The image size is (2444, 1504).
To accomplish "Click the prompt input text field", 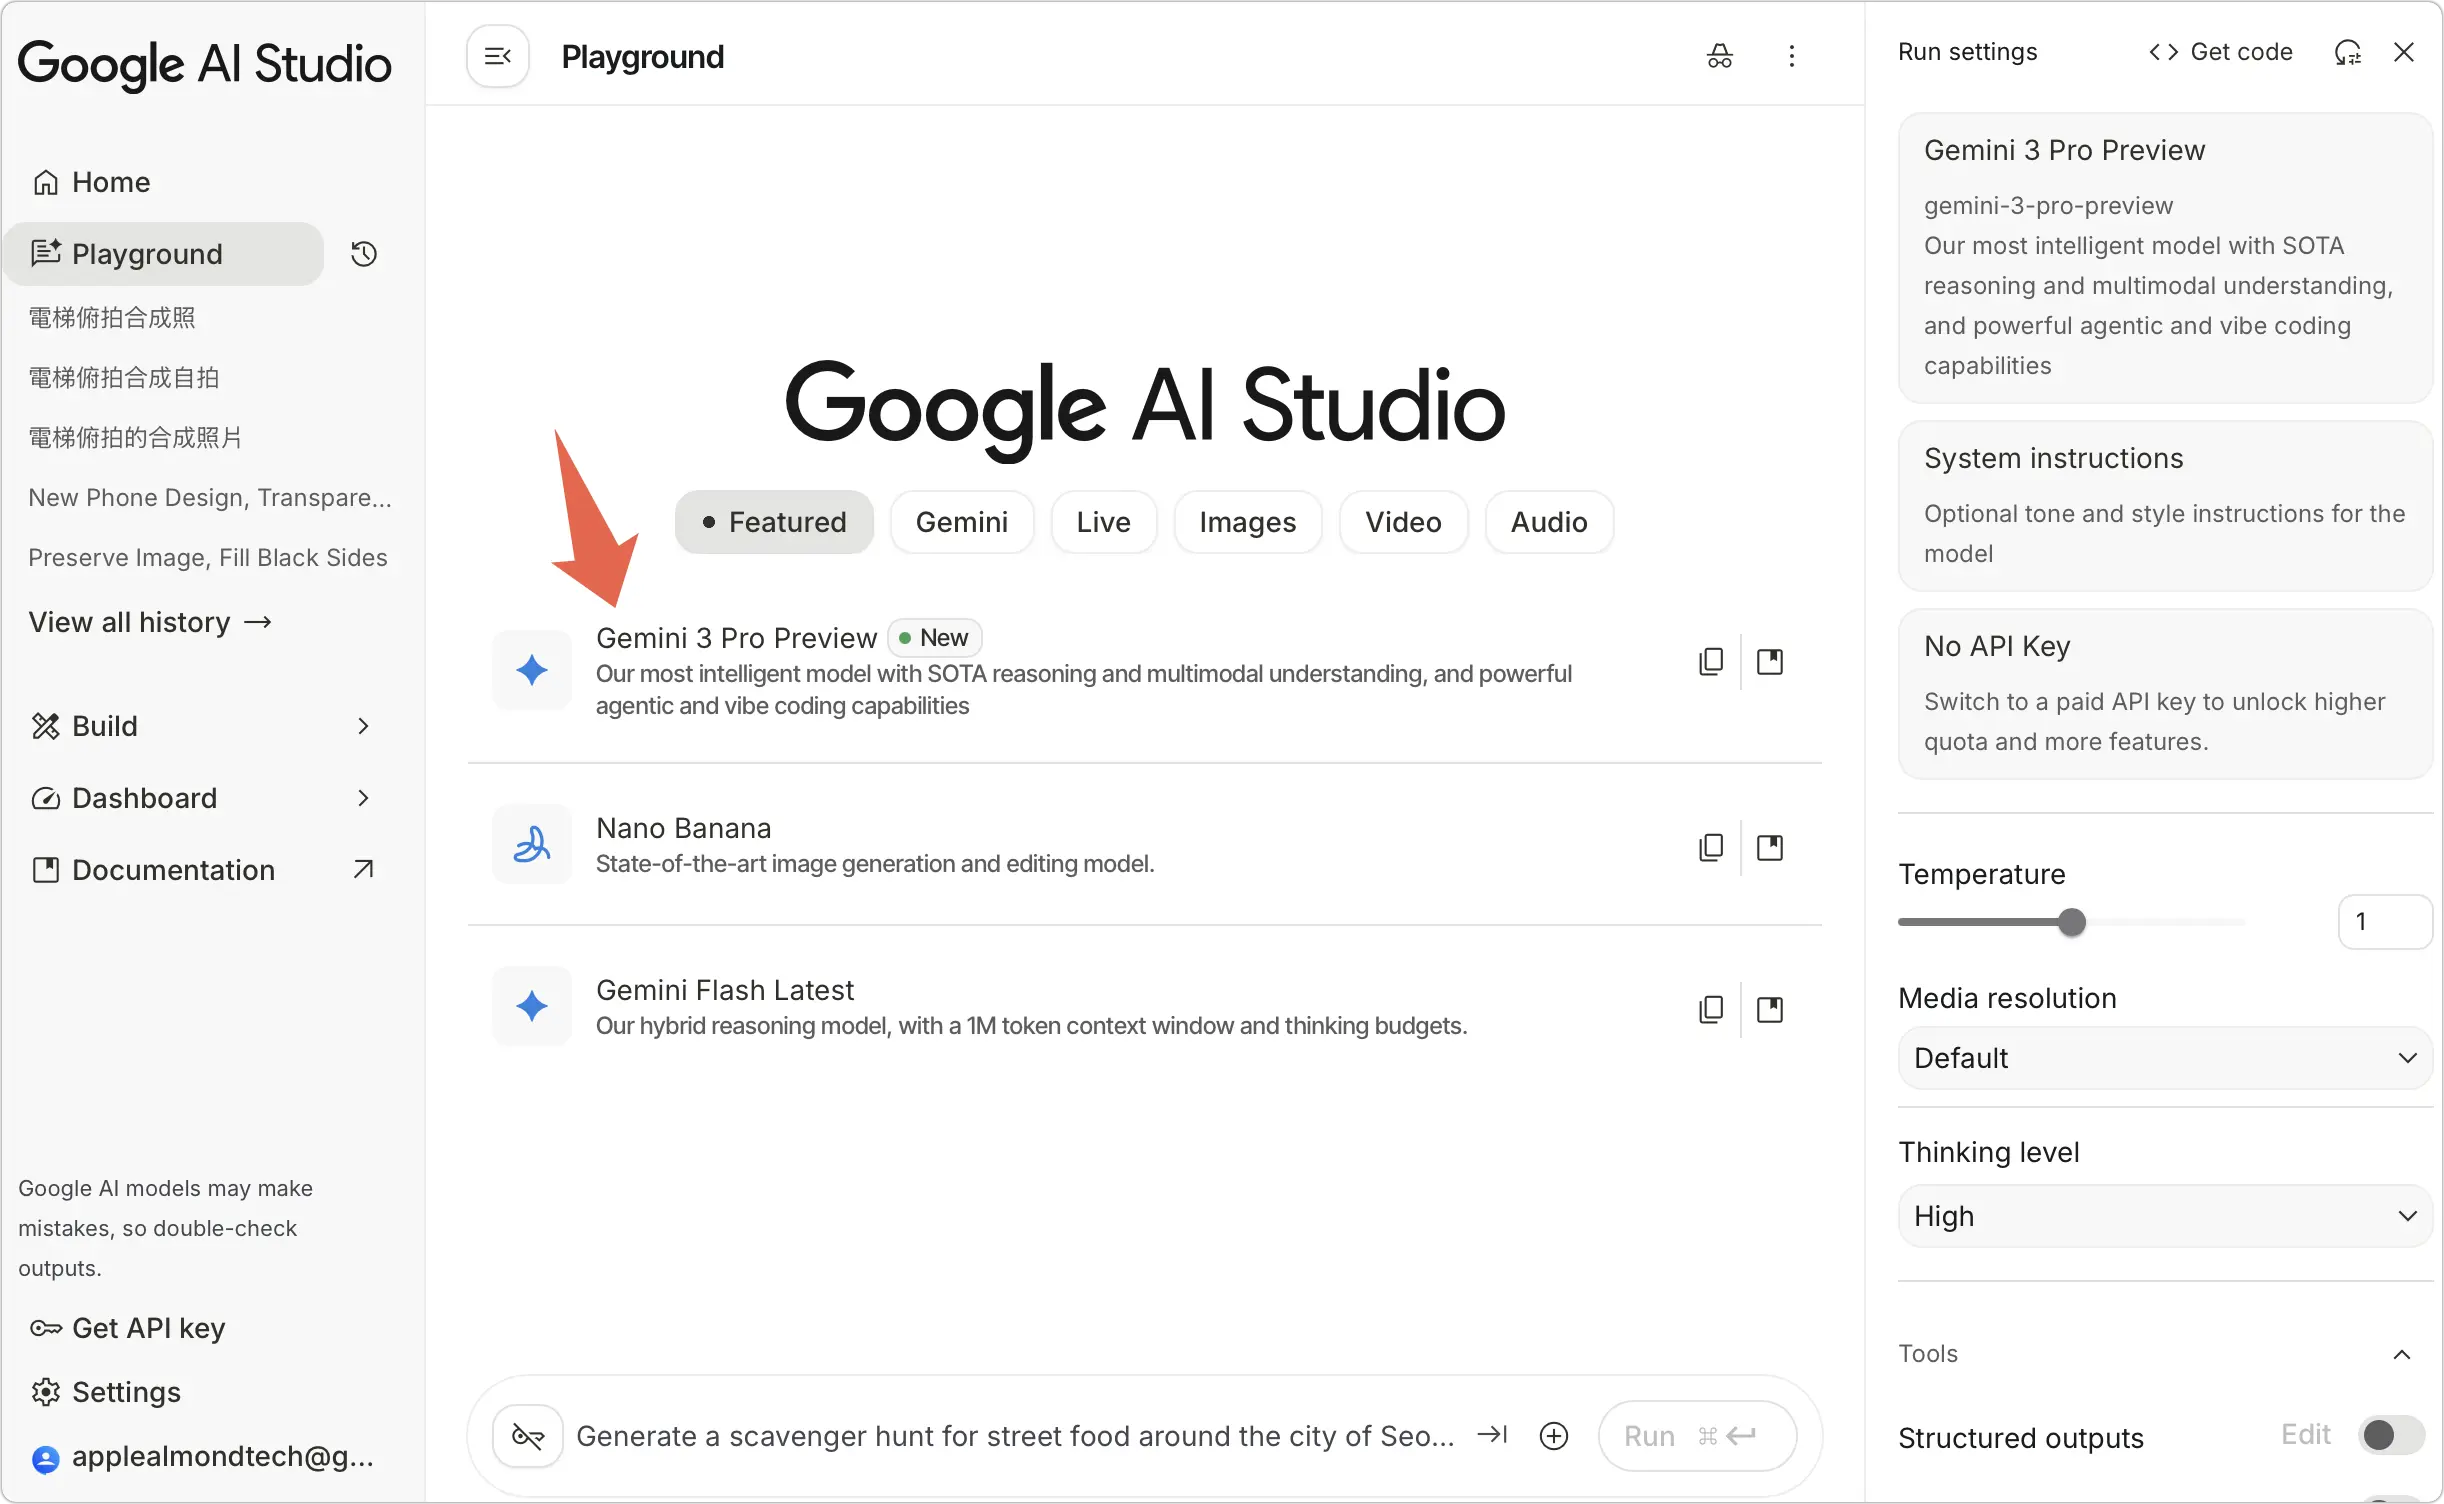I will click(x=1015, y=1436).
